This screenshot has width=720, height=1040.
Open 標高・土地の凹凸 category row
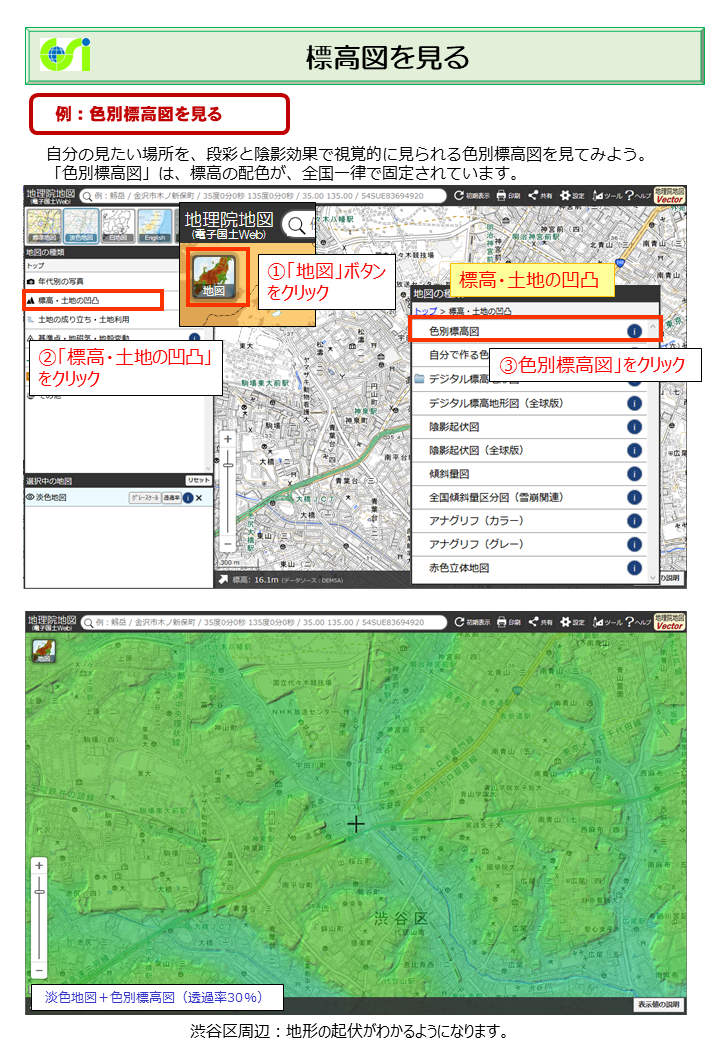(x=93, y=300)
